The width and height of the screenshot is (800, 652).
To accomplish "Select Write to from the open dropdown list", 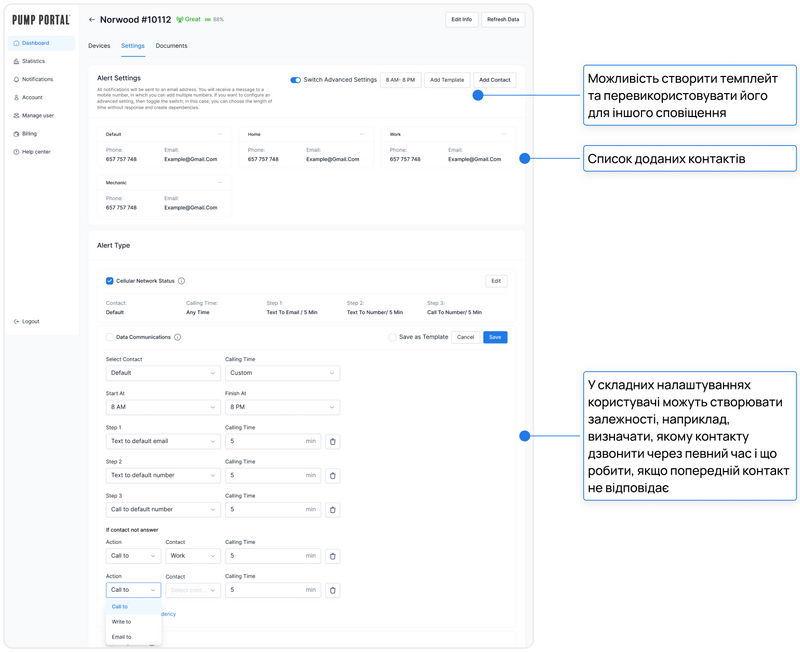I will pyautogui.click(x=133, y=622).
